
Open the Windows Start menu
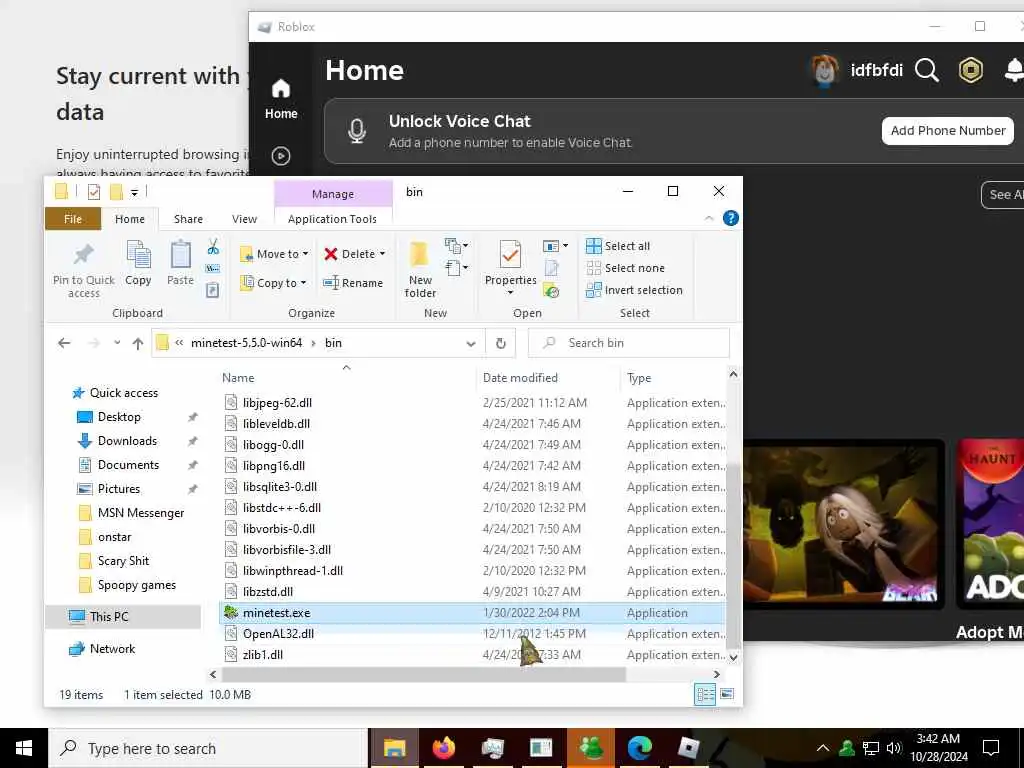coord(24,748)
